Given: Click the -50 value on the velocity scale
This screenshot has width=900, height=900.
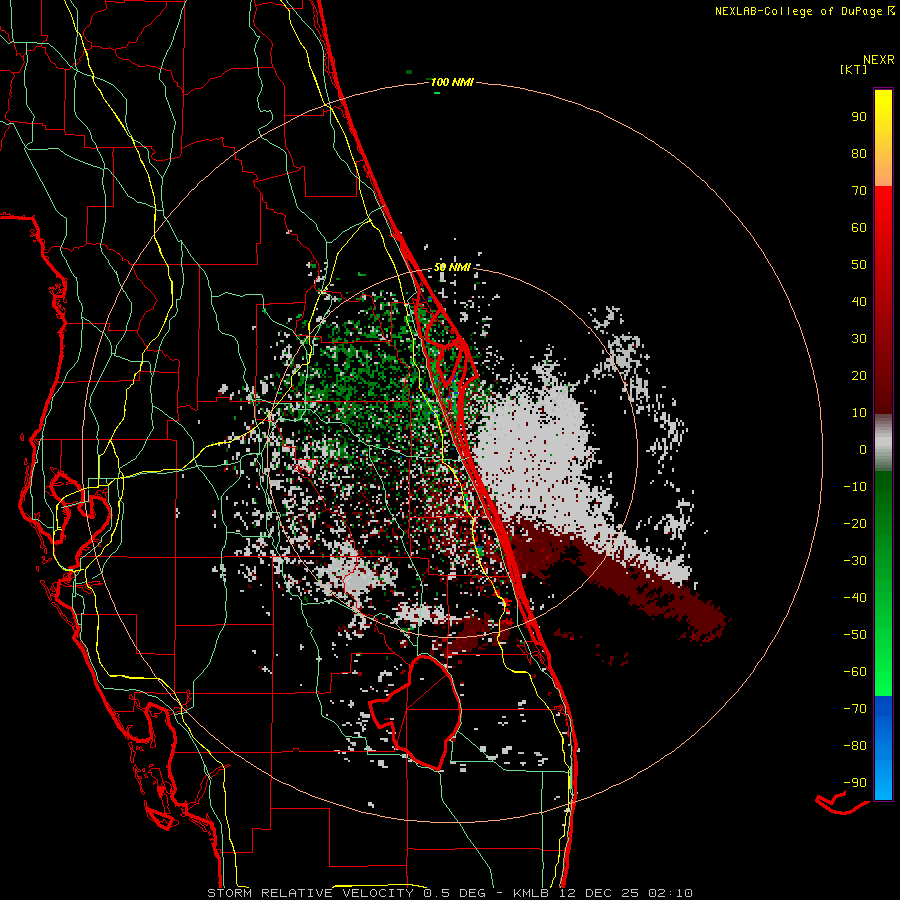Looking at the screenshot, I should tap(855, 635).
